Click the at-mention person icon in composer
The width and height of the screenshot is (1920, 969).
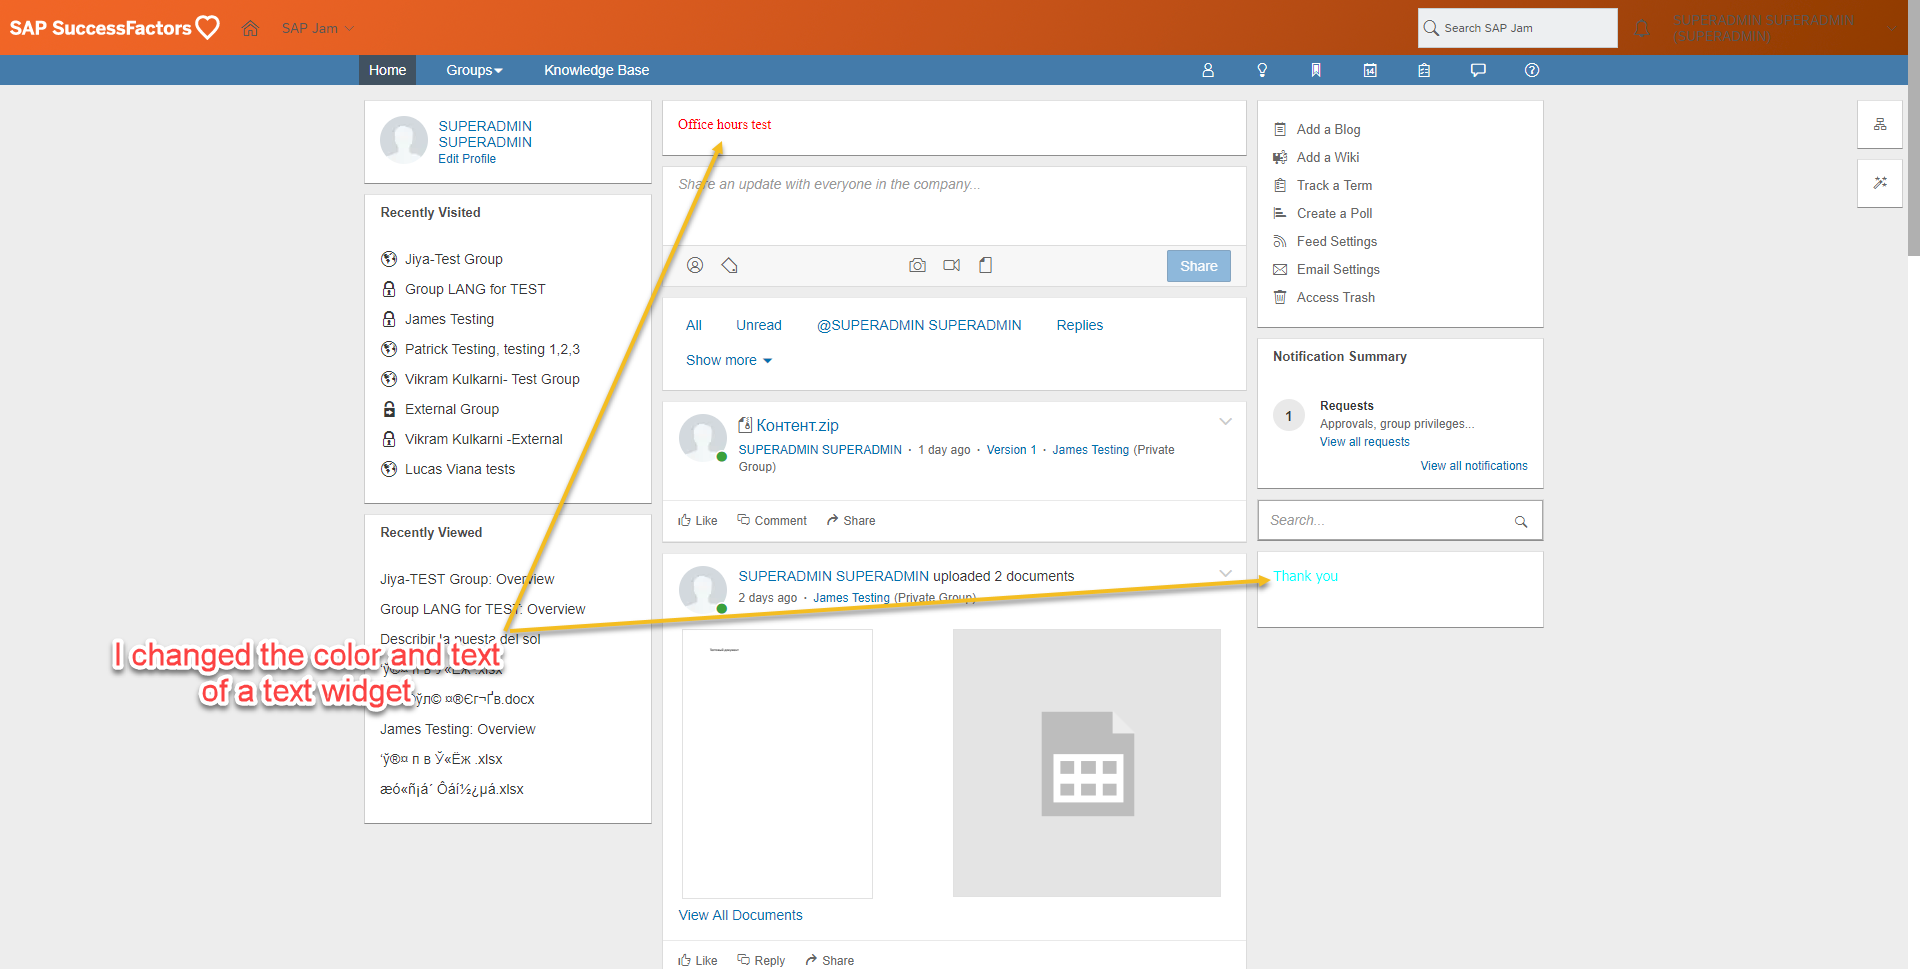[x=695, y=265]
